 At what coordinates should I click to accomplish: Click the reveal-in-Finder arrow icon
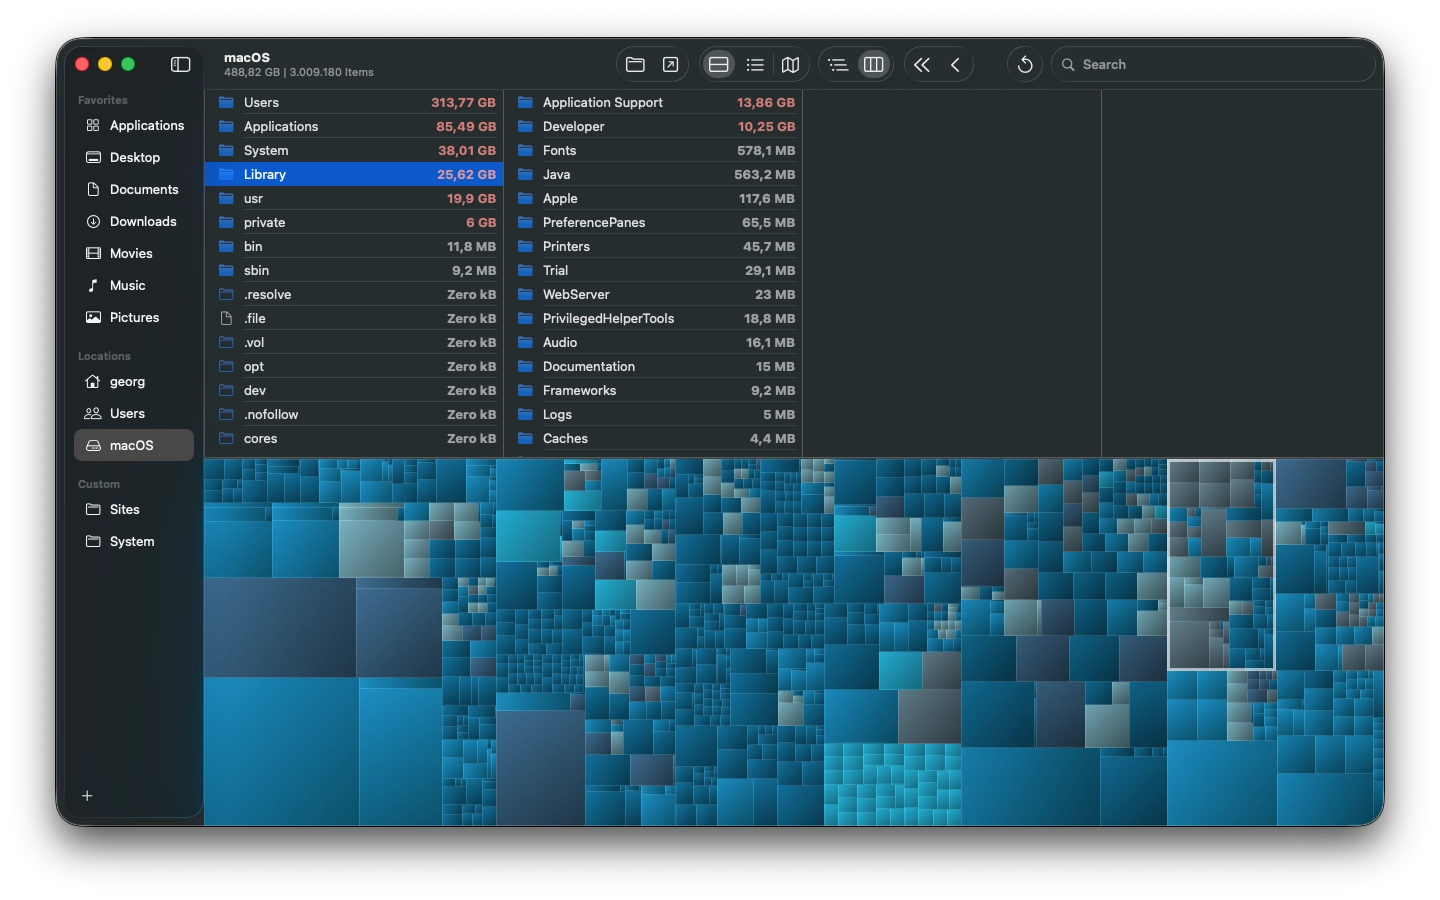tap(670, 64)
